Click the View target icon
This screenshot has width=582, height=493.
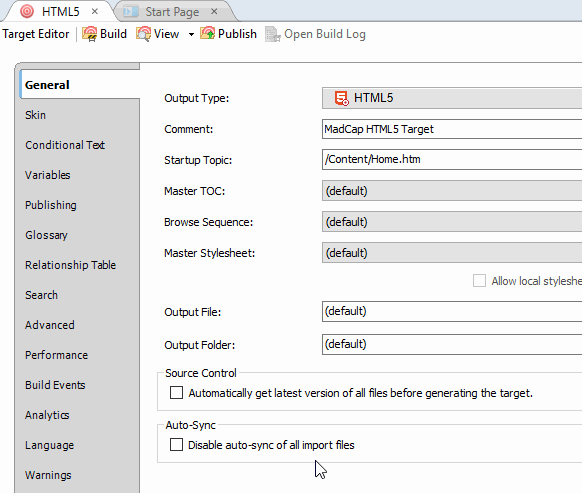pyautogui.click(x=143, y=34)
